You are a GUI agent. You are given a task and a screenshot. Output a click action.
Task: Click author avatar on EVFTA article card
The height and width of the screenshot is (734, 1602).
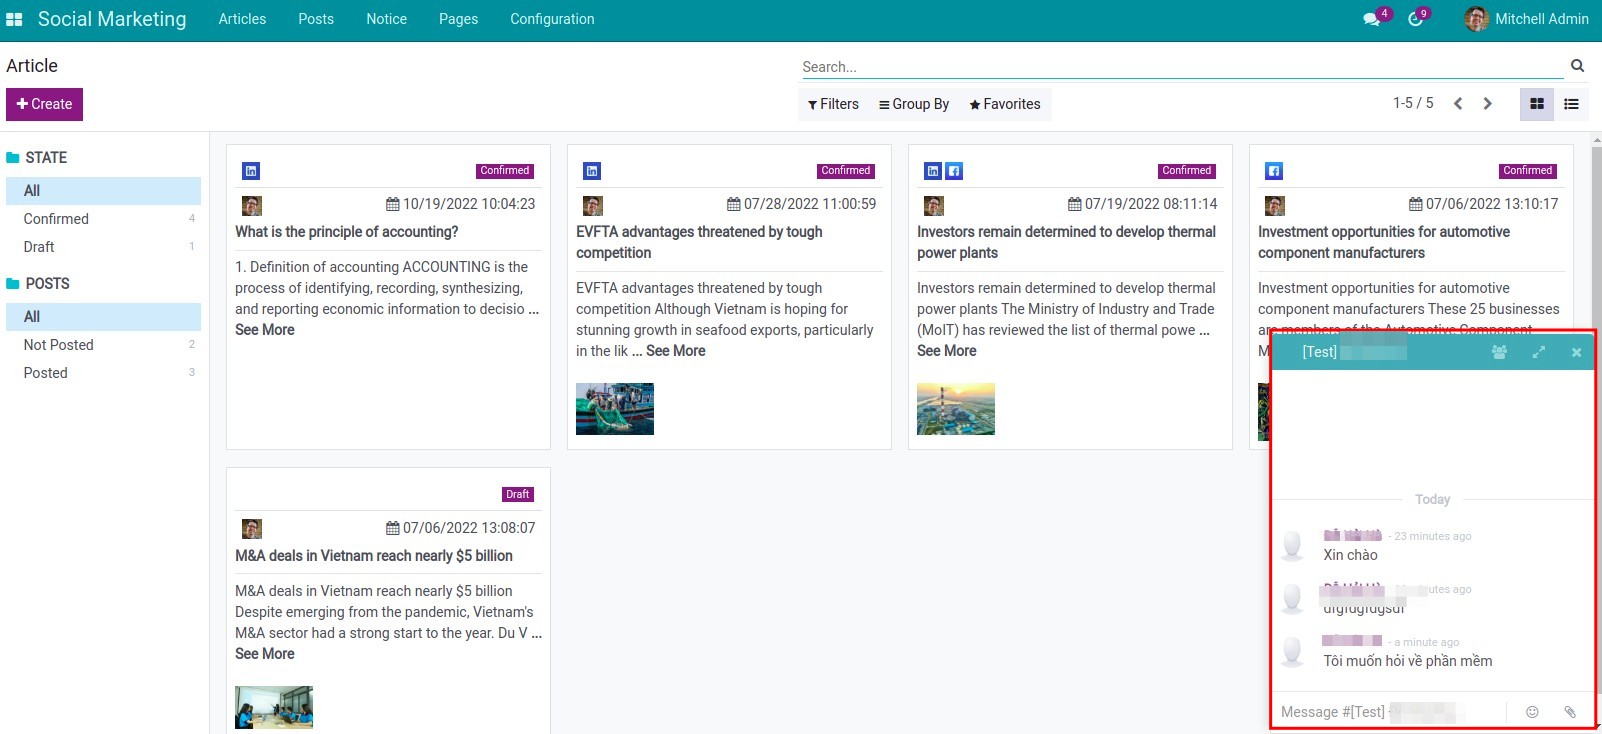[593, 206]
